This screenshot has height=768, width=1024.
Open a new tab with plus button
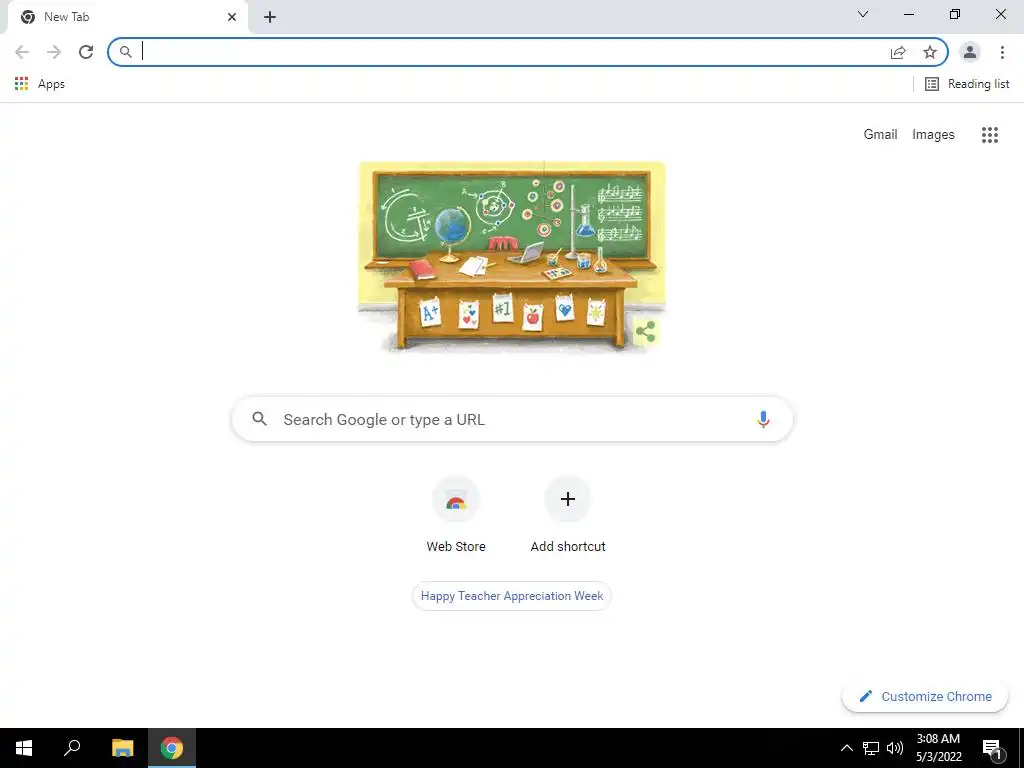[x=270, y=17]
